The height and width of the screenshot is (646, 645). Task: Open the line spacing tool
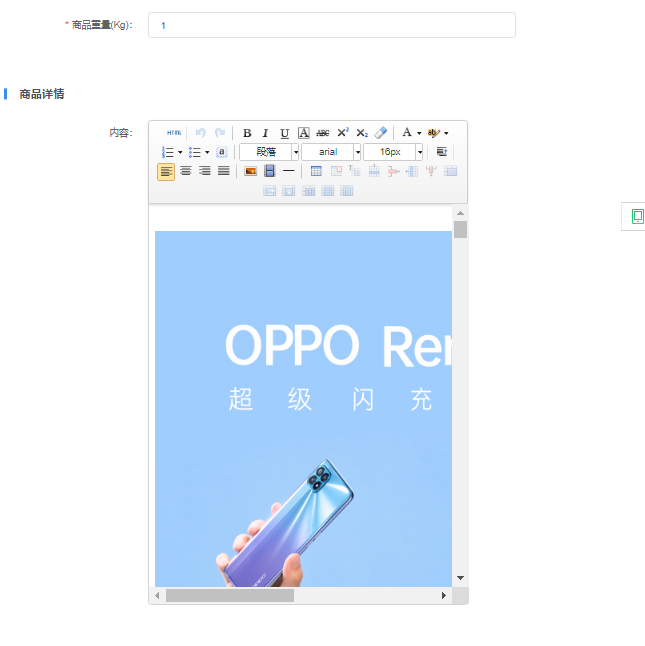tap(442, 152)
